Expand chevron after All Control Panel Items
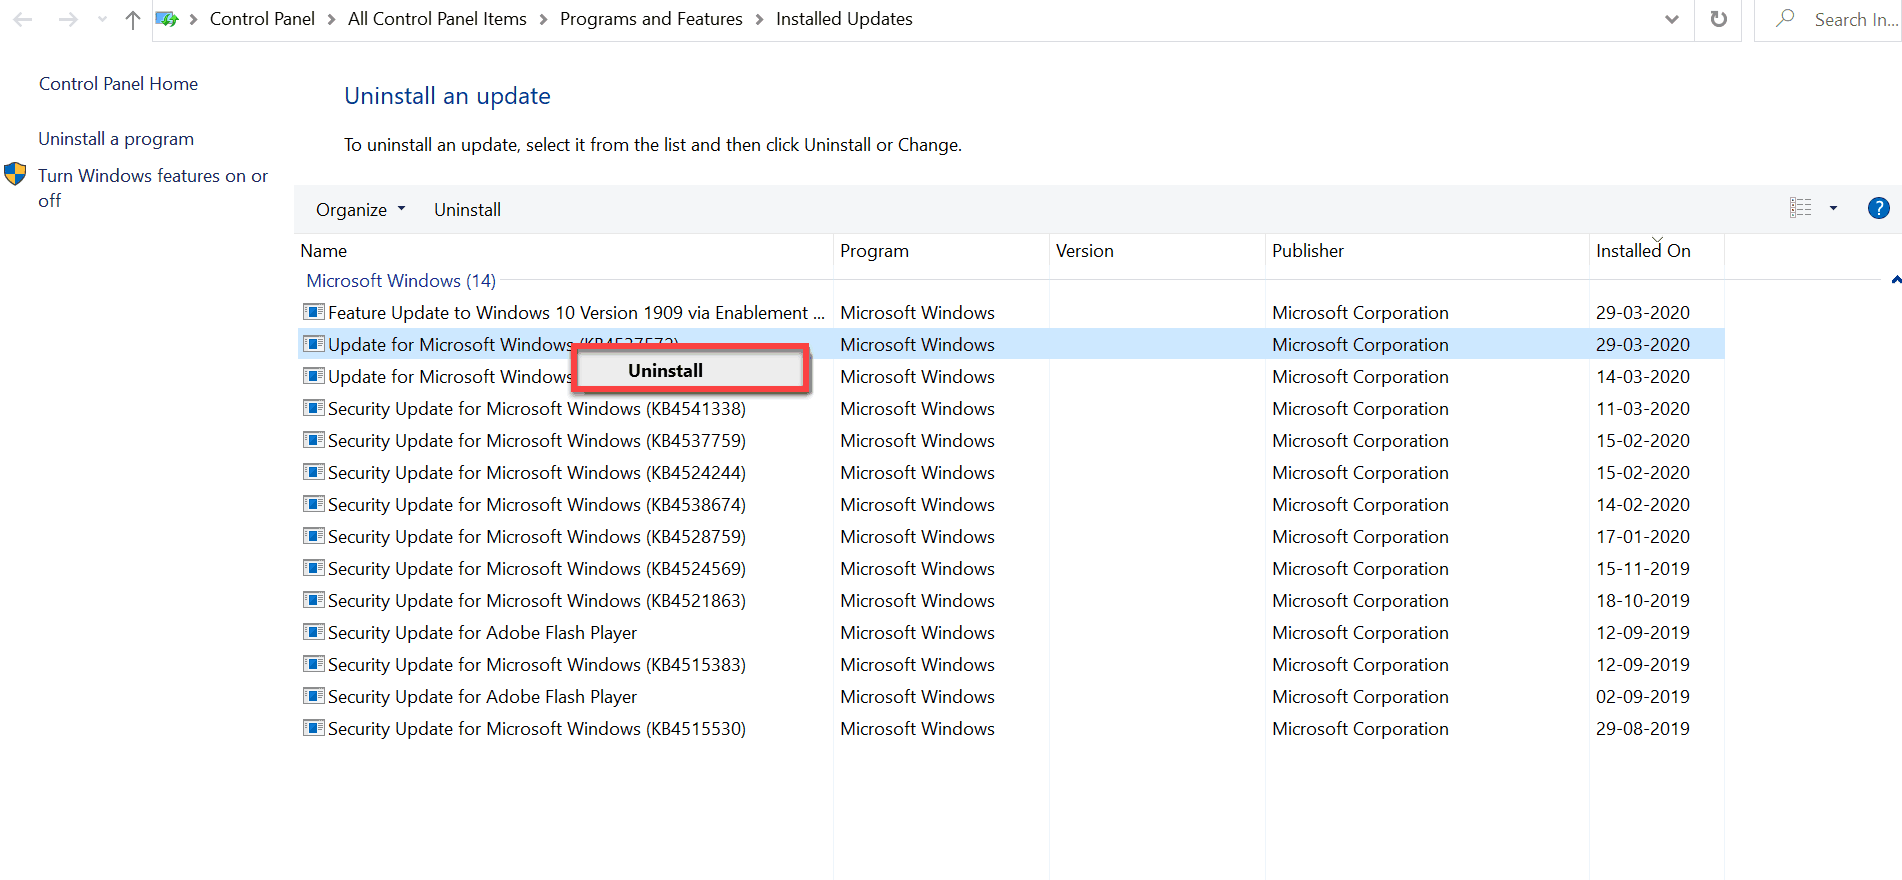The height and width of the screenshot is (880, 1902). coord(543,20)
